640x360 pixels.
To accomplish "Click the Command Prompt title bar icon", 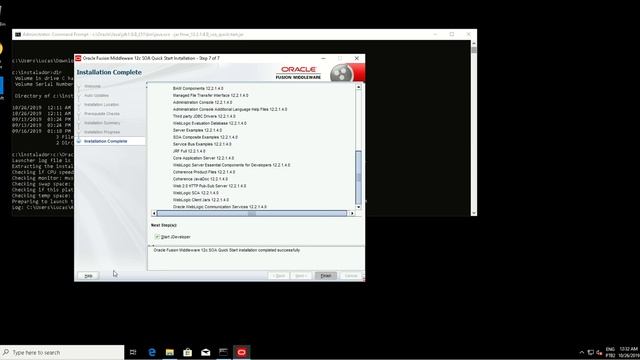I will tap(18, 35).
